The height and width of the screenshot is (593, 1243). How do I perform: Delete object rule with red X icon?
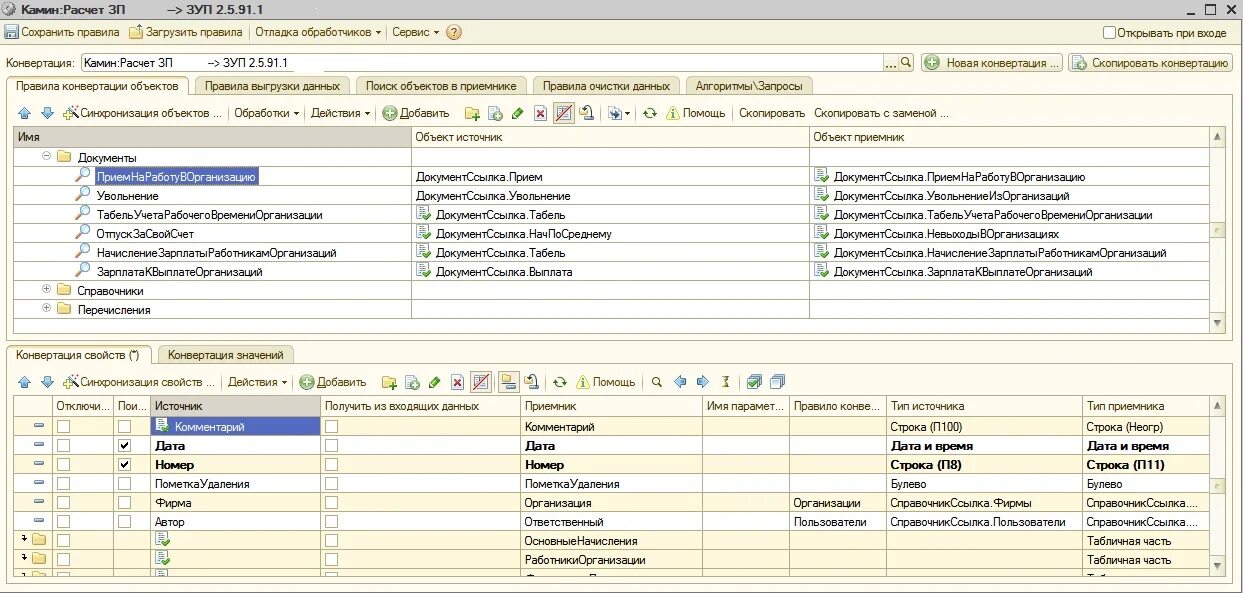[540, 113]
